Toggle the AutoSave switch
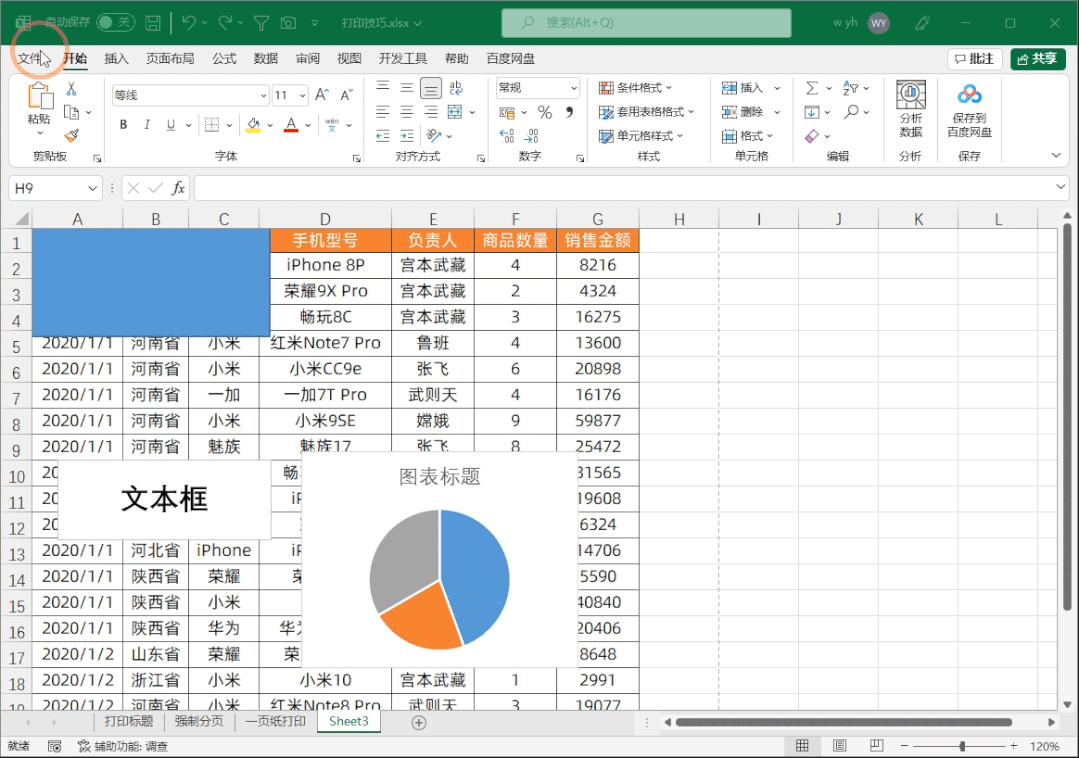This screenshot has width=1079, height=758. (x=115, y=23)
